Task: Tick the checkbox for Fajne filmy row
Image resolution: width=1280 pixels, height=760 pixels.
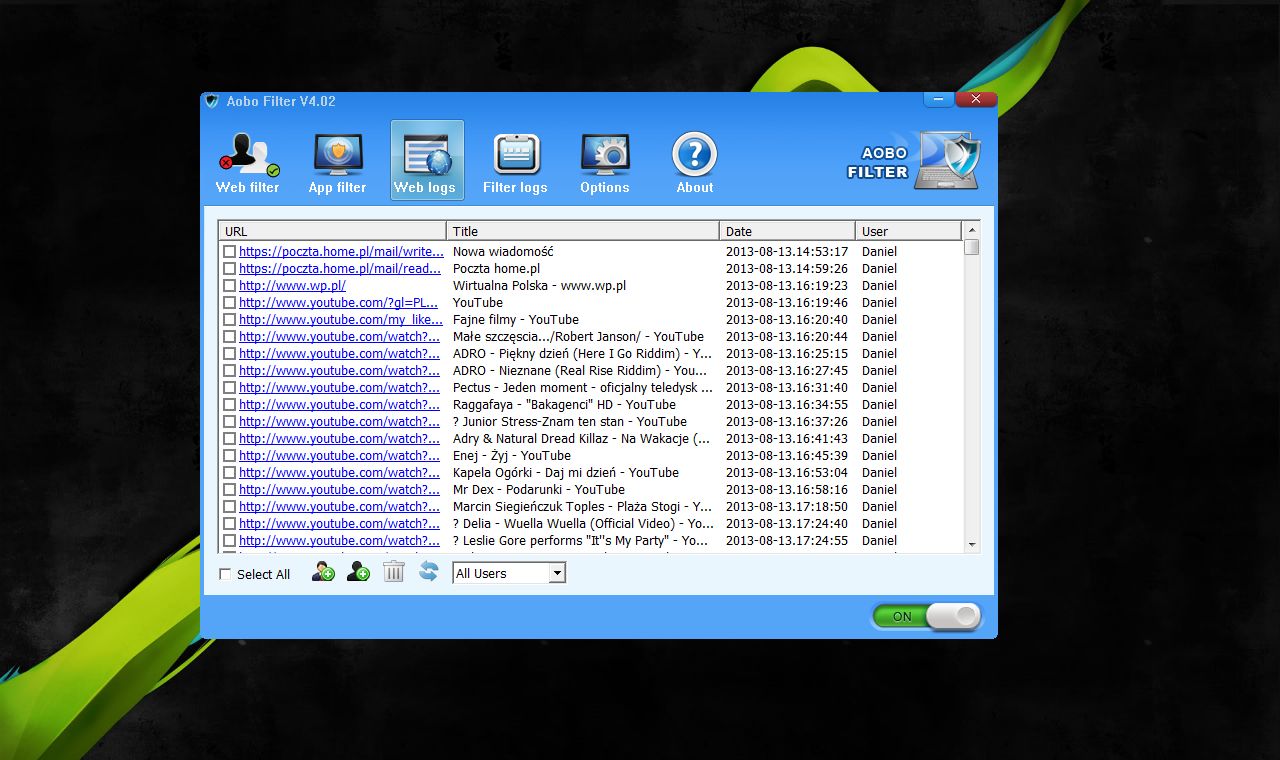Action: tap(230, 320)
